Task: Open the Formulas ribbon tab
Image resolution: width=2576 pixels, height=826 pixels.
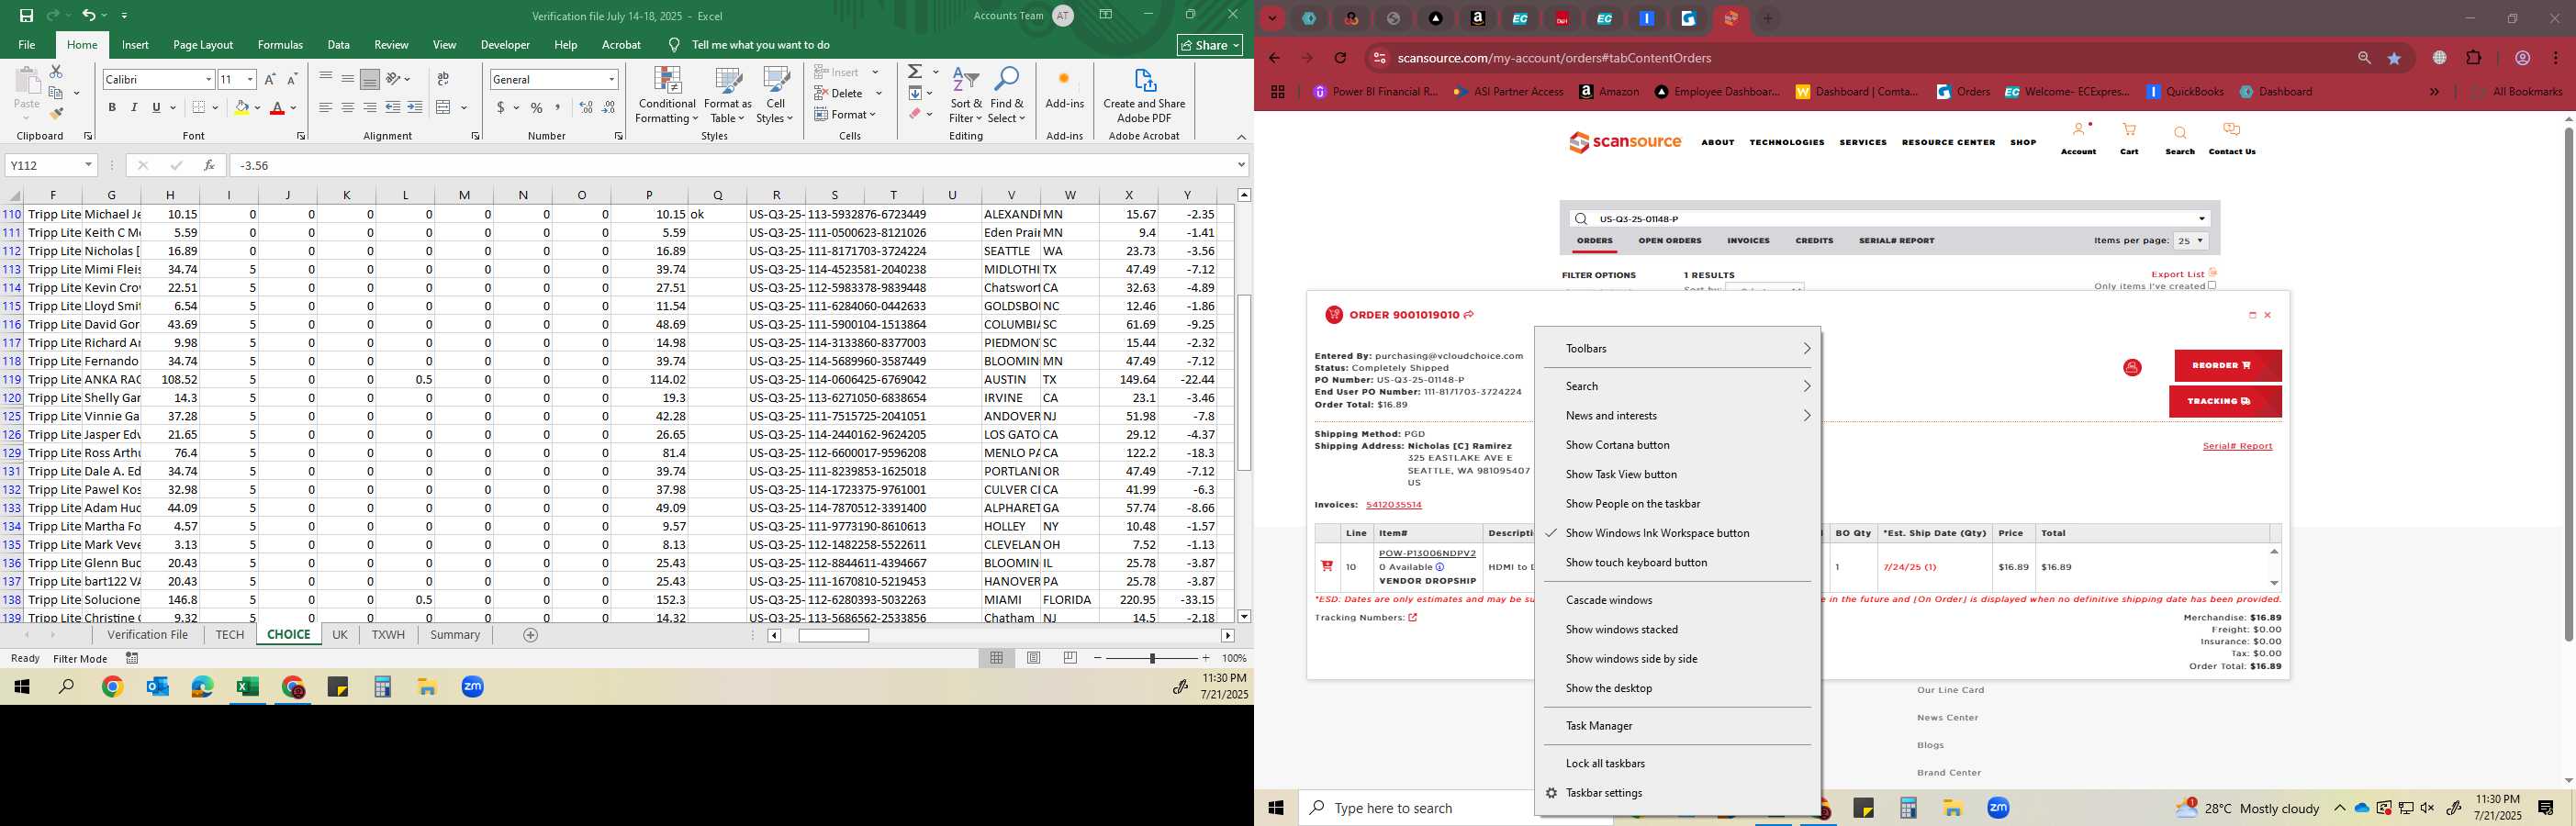Action: click(280, 45)
